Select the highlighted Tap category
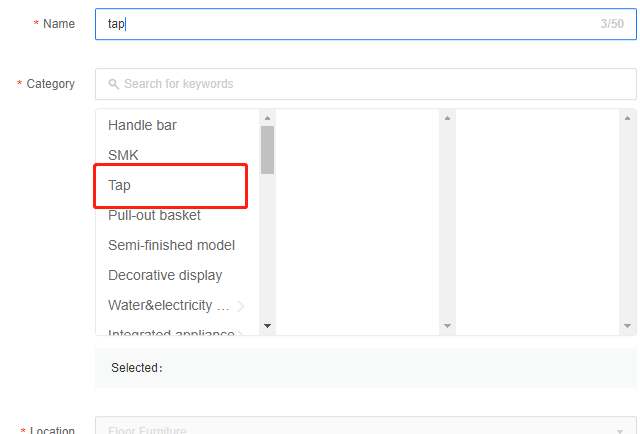Screen dimensions: 640x434 (x=120, y=185)
